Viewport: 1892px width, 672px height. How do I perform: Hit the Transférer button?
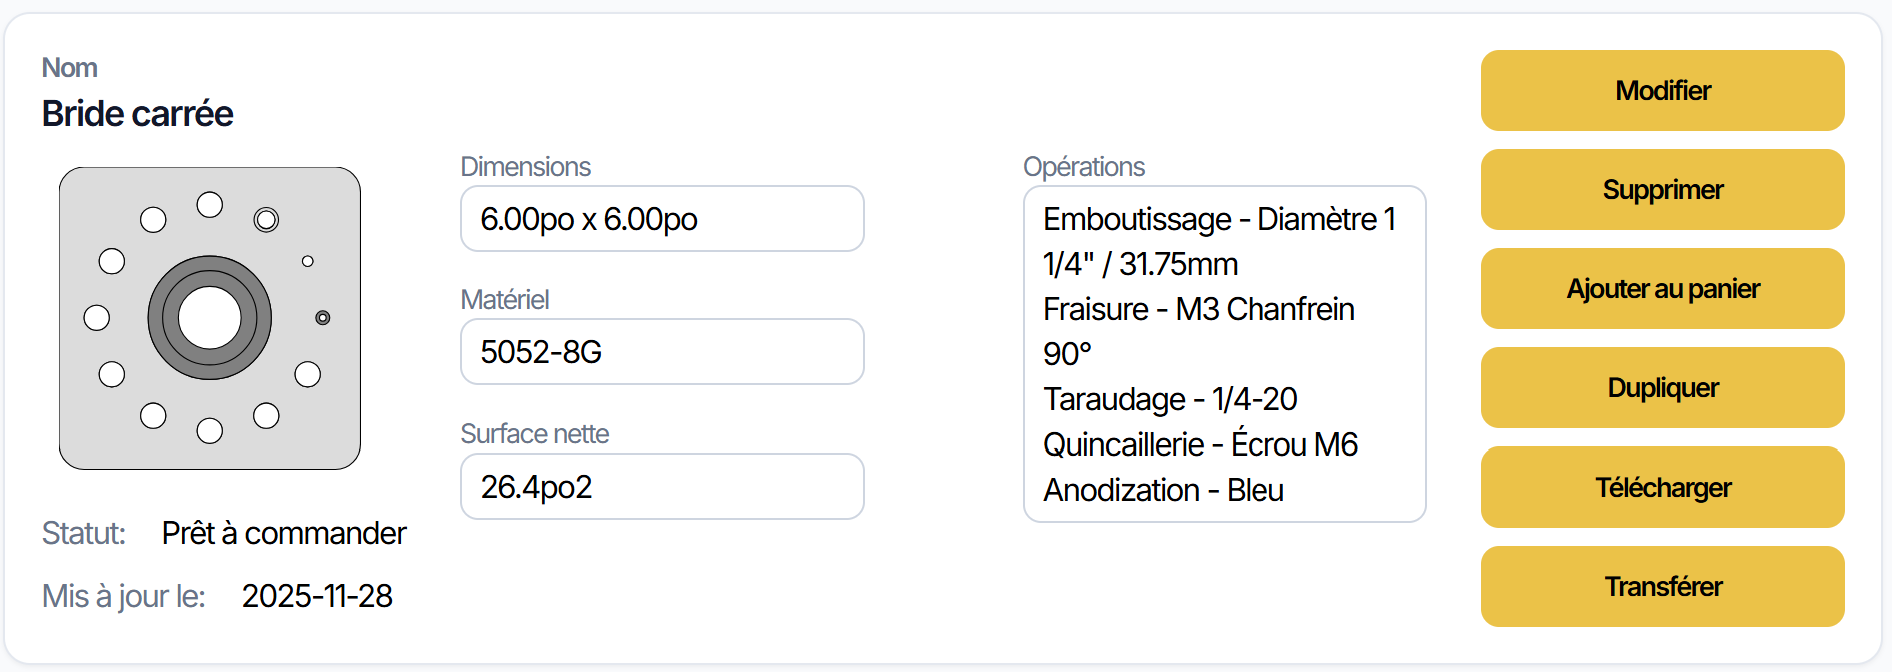point(1662,586)
